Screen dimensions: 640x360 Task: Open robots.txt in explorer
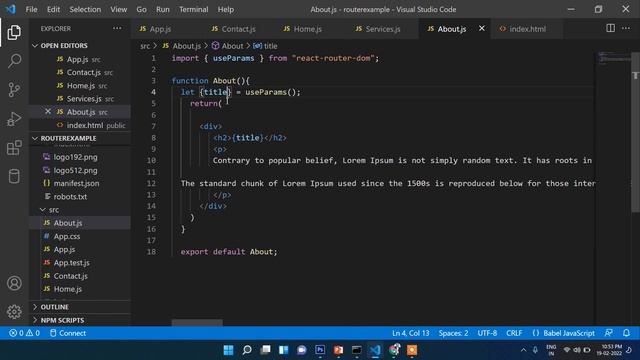tap(80, 196)
